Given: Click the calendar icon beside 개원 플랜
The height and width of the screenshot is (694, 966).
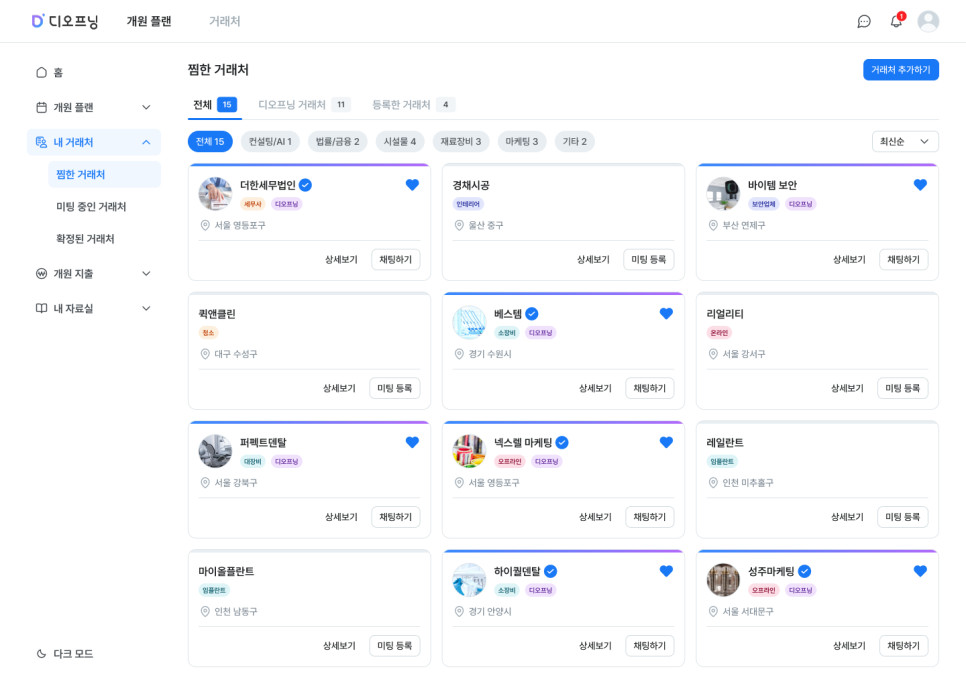Looking at the screenshot, I should point(41,107).
